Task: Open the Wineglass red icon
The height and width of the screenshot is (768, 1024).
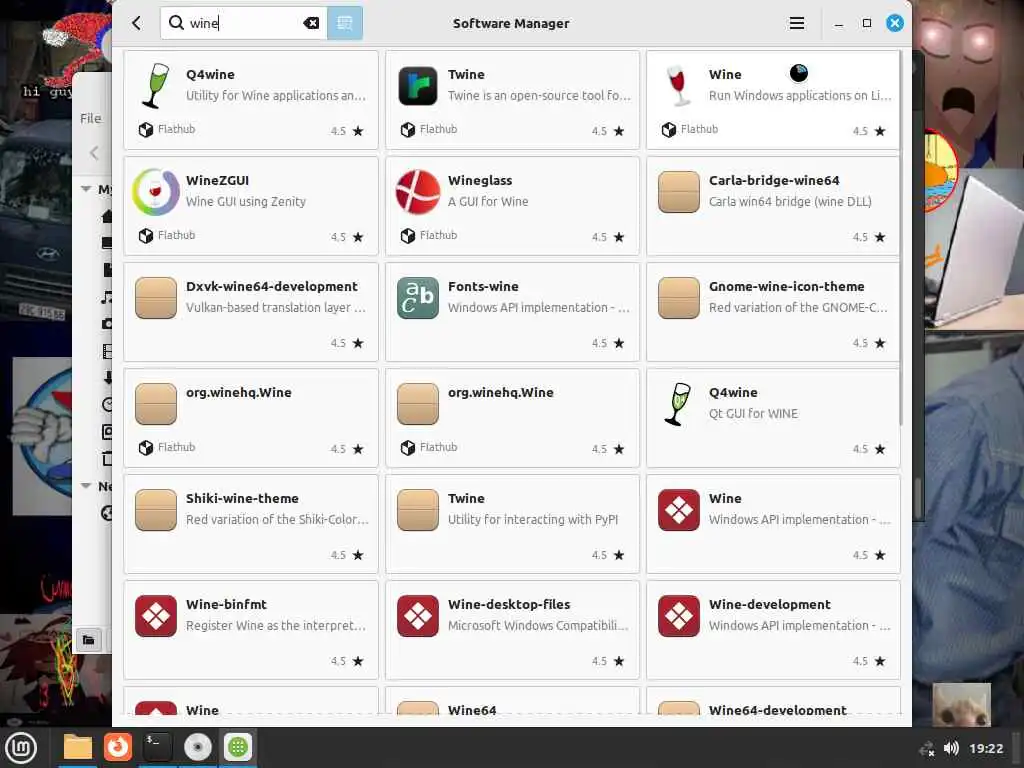Action: (x=417, y=192)
